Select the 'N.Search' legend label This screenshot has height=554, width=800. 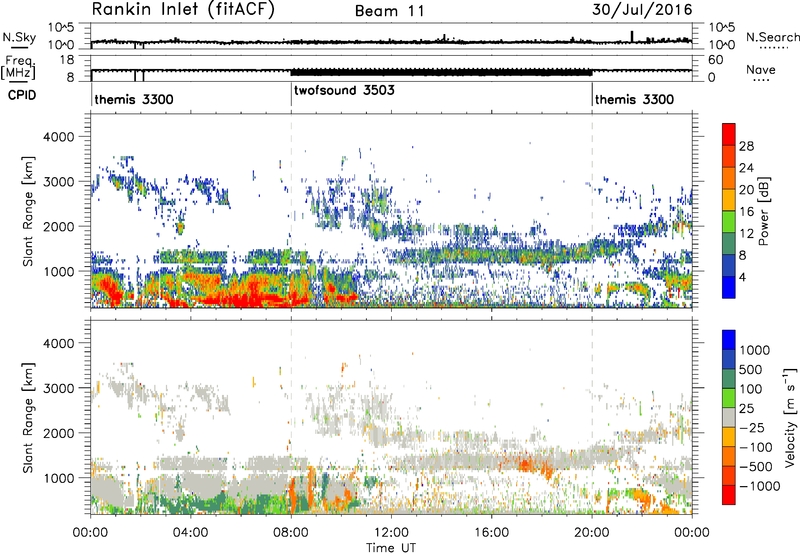[772, 37]
